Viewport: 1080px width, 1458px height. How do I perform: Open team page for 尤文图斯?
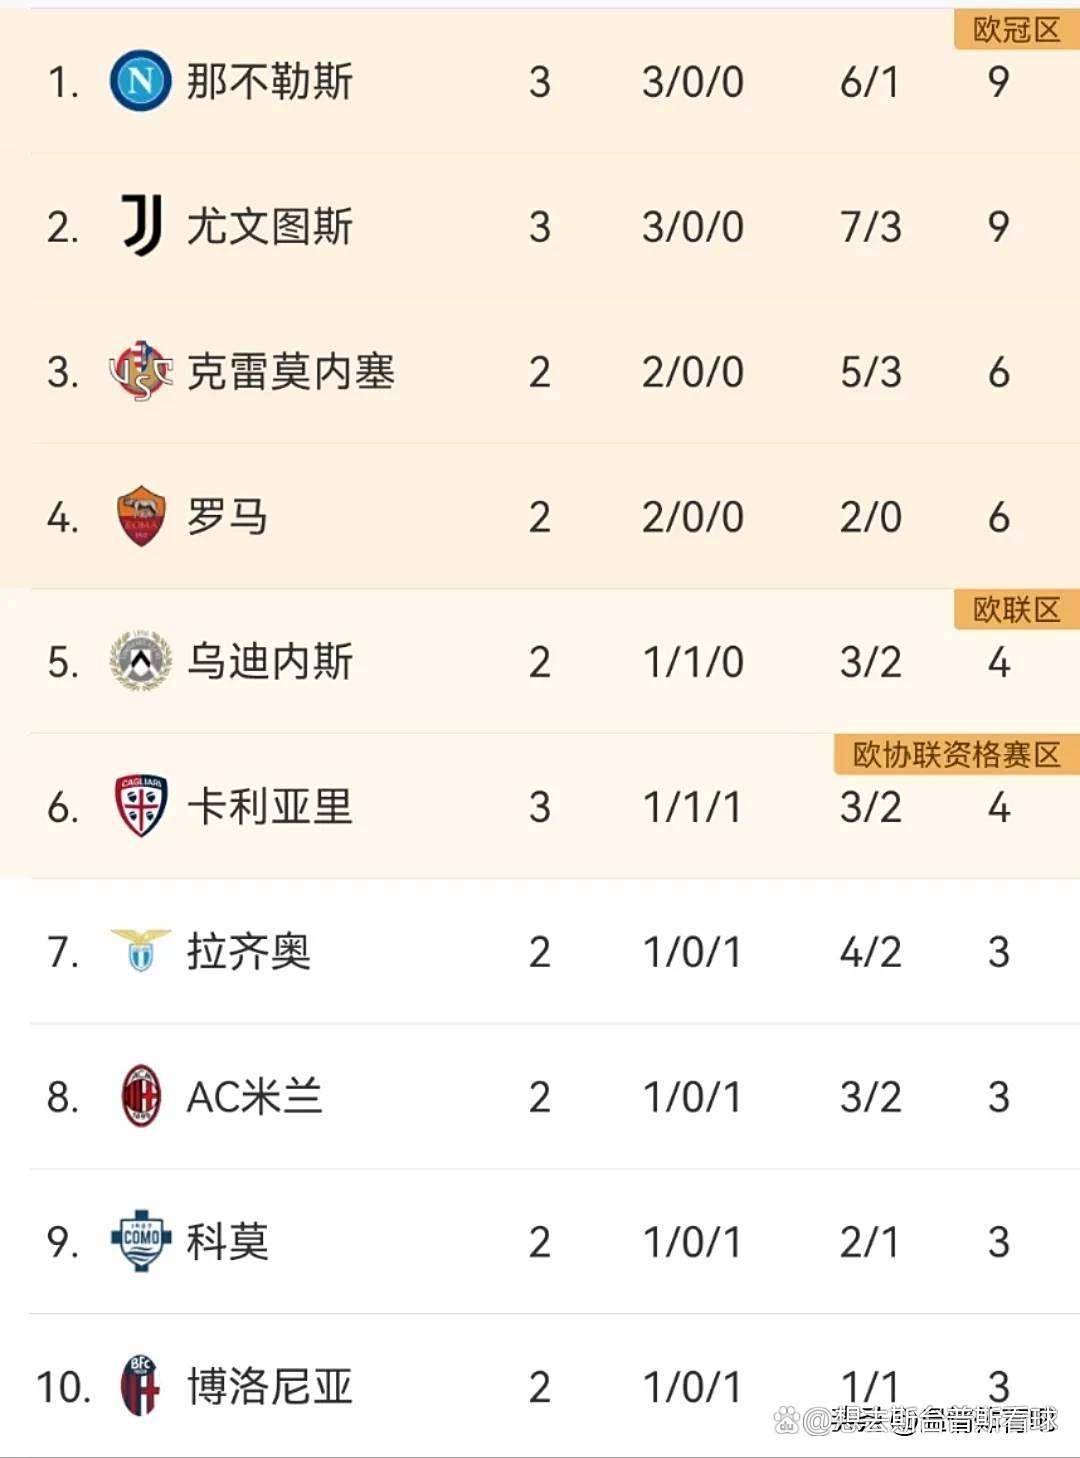pyautogui.click(x=270, y=226)
